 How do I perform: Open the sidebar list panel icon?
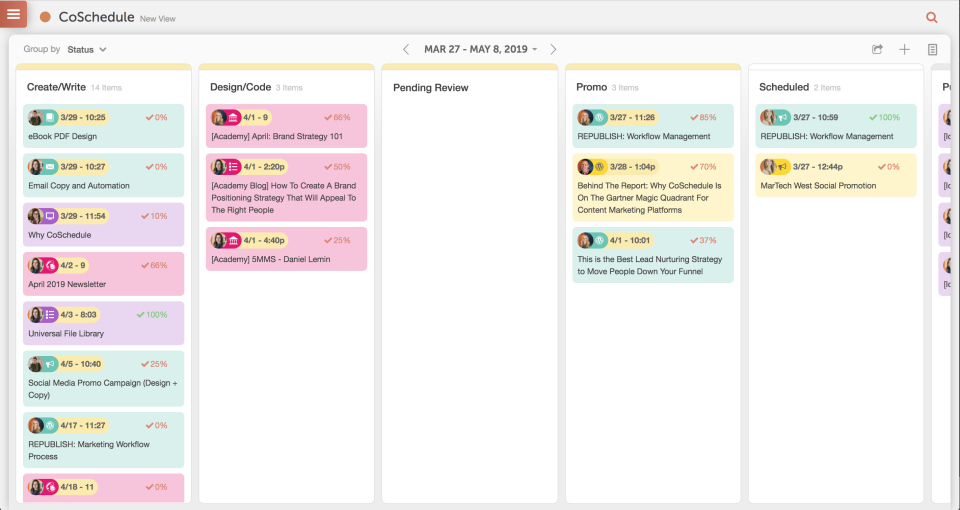click(x=932, y=50)
